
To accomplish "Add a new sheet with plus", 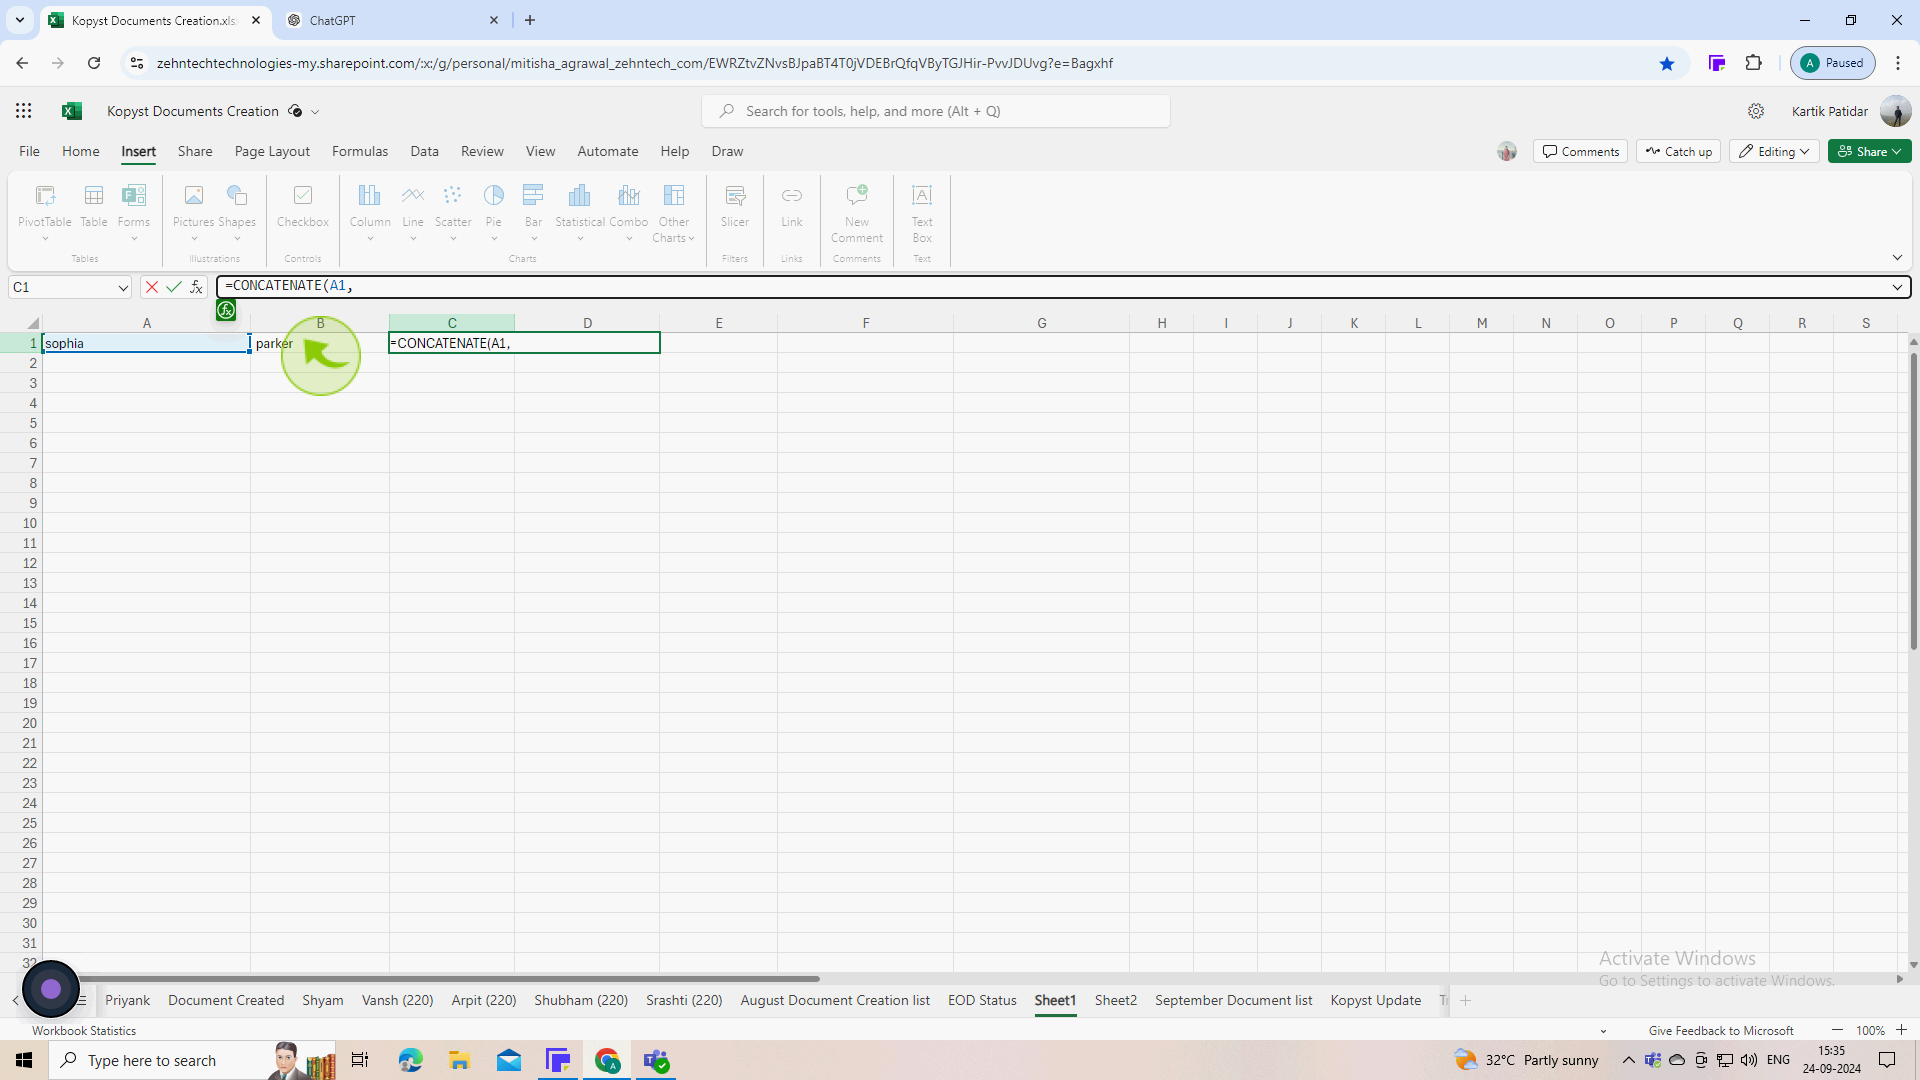I will point(1465,1000).
